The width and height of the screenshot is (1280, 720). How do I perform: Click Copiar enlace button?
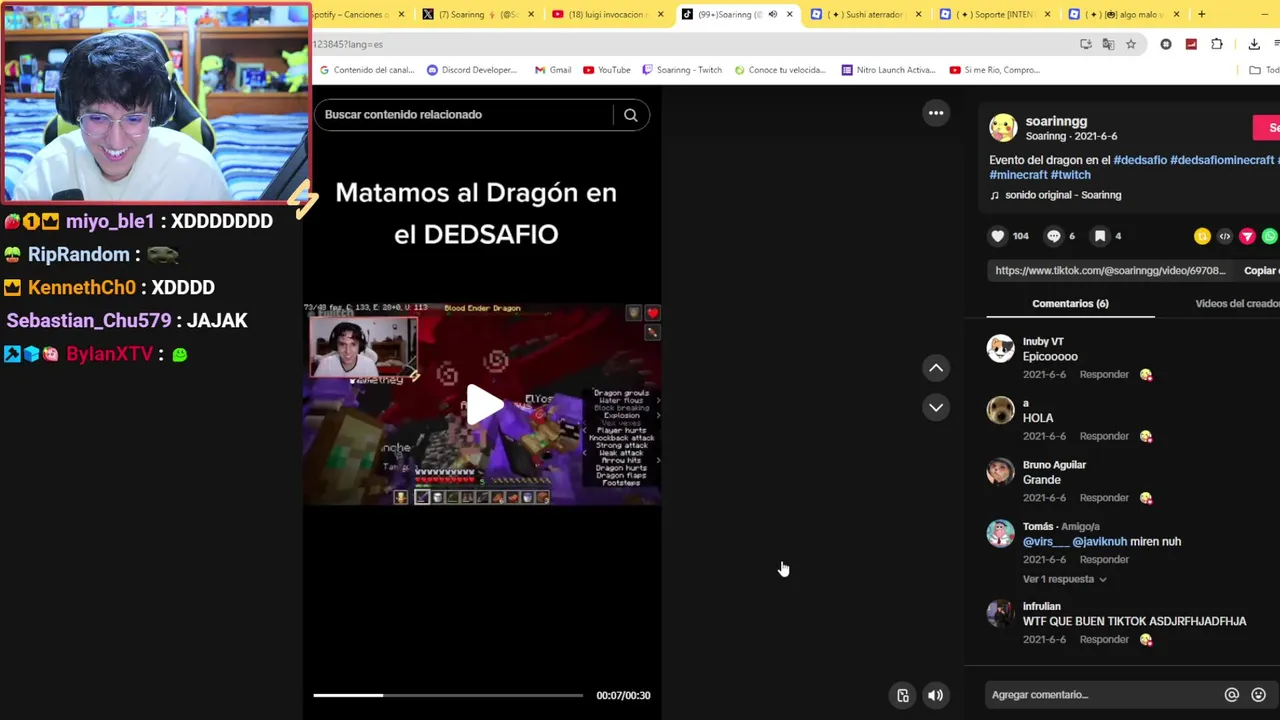pyautogui.click(x=1261, y=271)
